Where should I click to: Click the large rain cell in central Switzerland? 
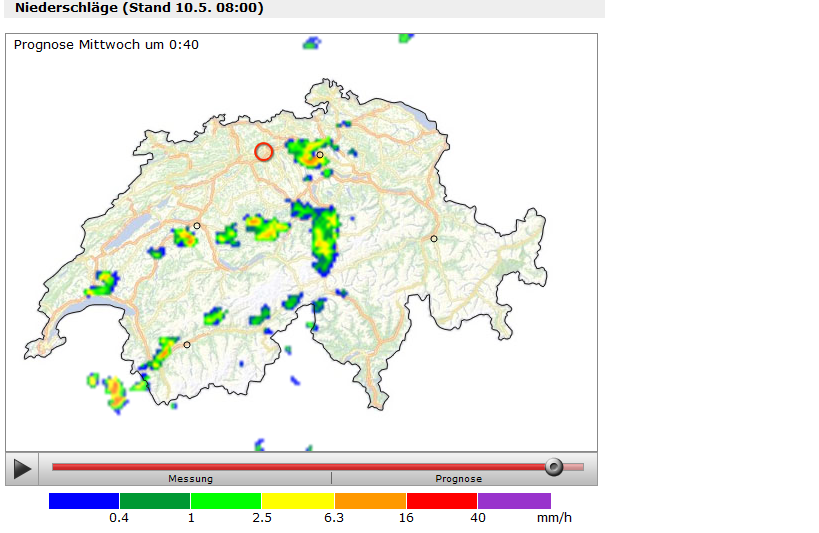[323, 238]
